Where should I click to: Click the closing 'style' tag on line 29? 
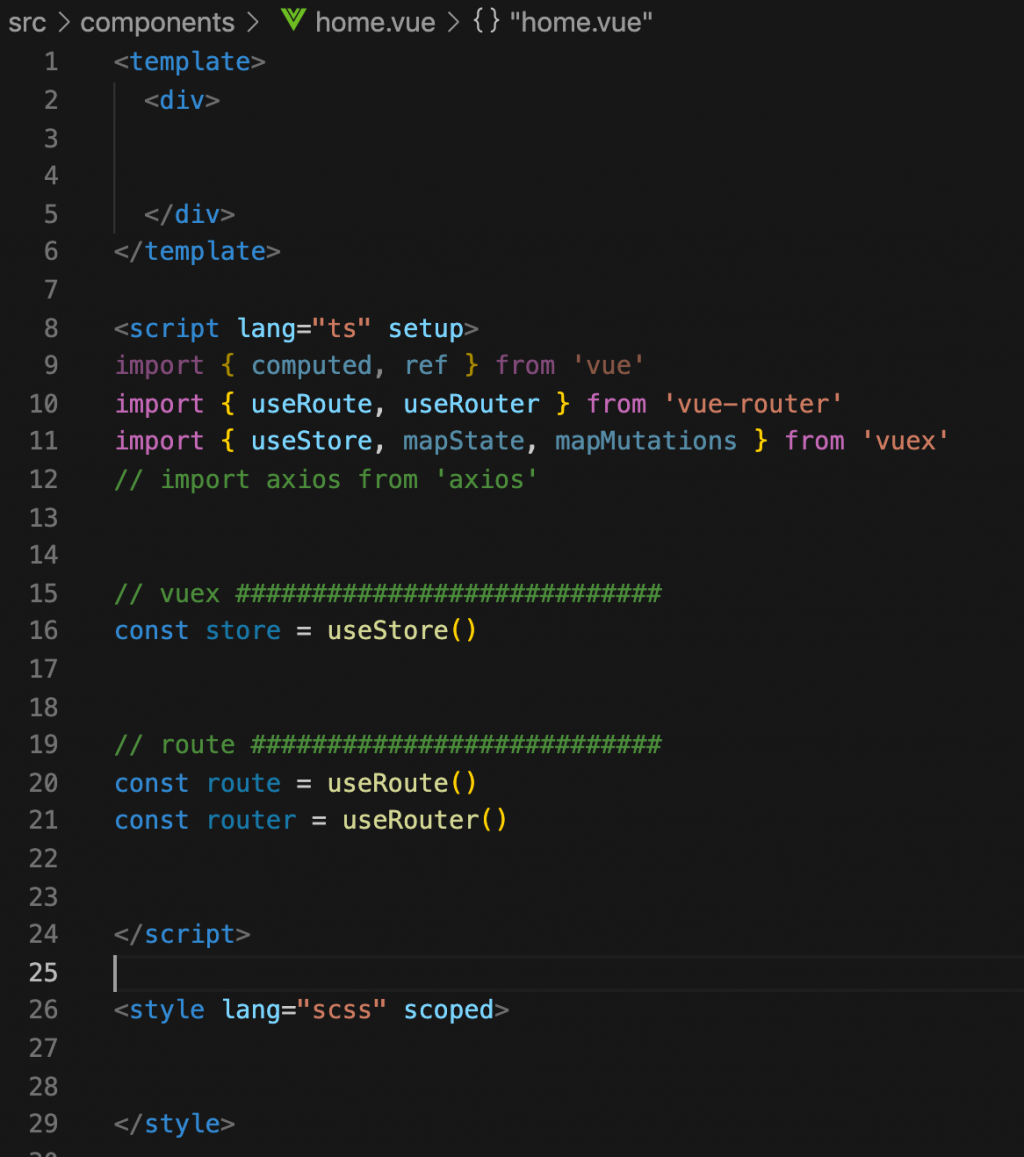coord(175,1124)
